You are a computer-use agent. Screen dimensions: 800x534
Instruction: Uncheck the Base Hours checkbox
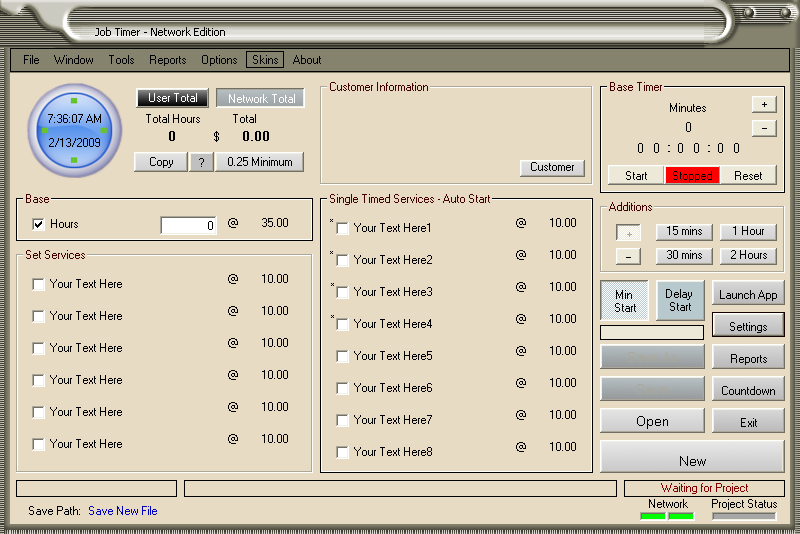pyautogui.click(x=38, y=224)
